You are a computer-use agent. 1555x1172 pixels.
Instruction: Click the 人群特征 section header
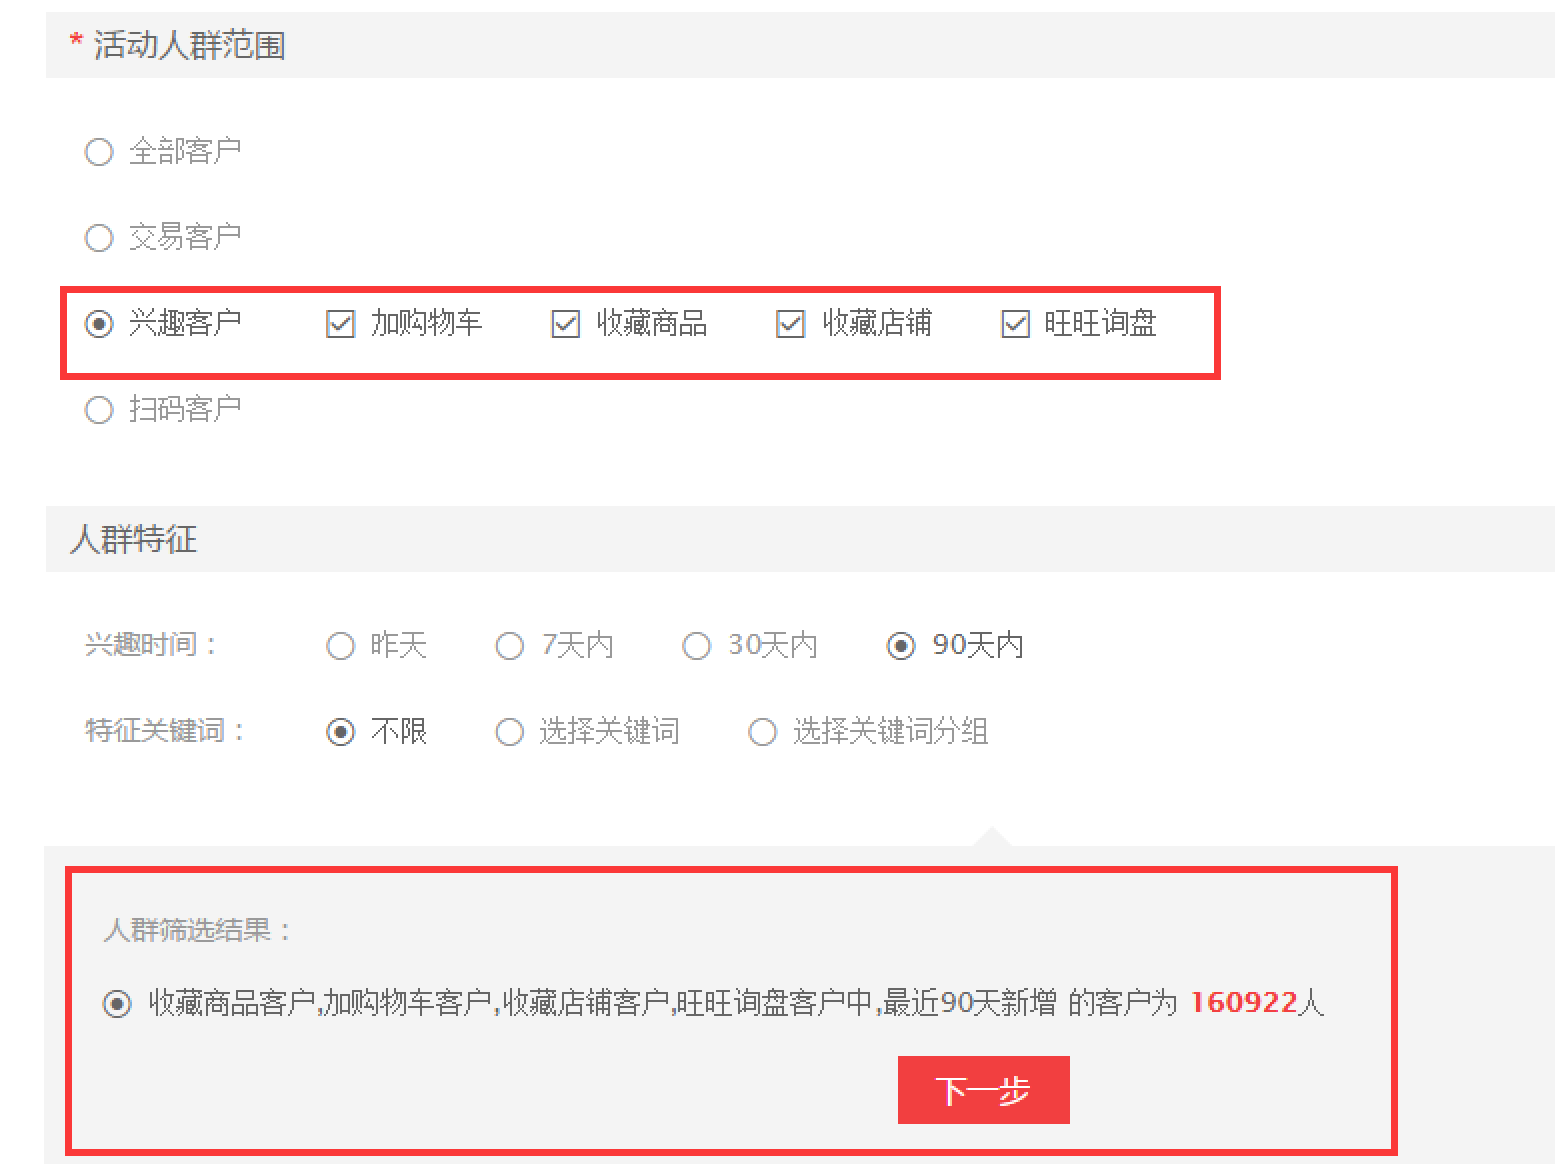[134, 539]
